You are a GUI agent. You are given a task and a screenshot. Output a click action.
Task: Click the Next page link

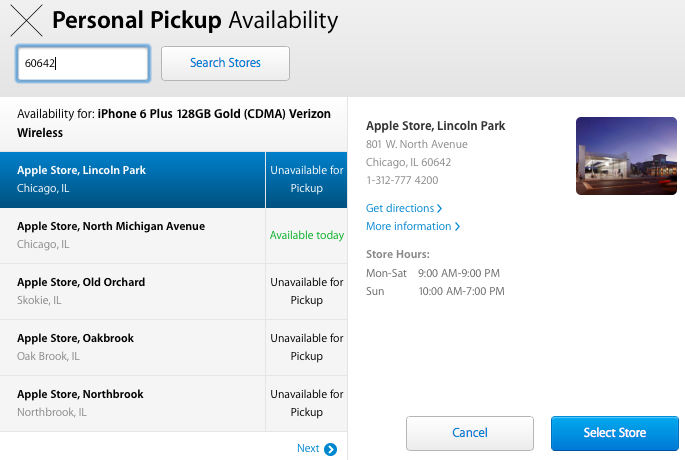click(x=317, y=449)
